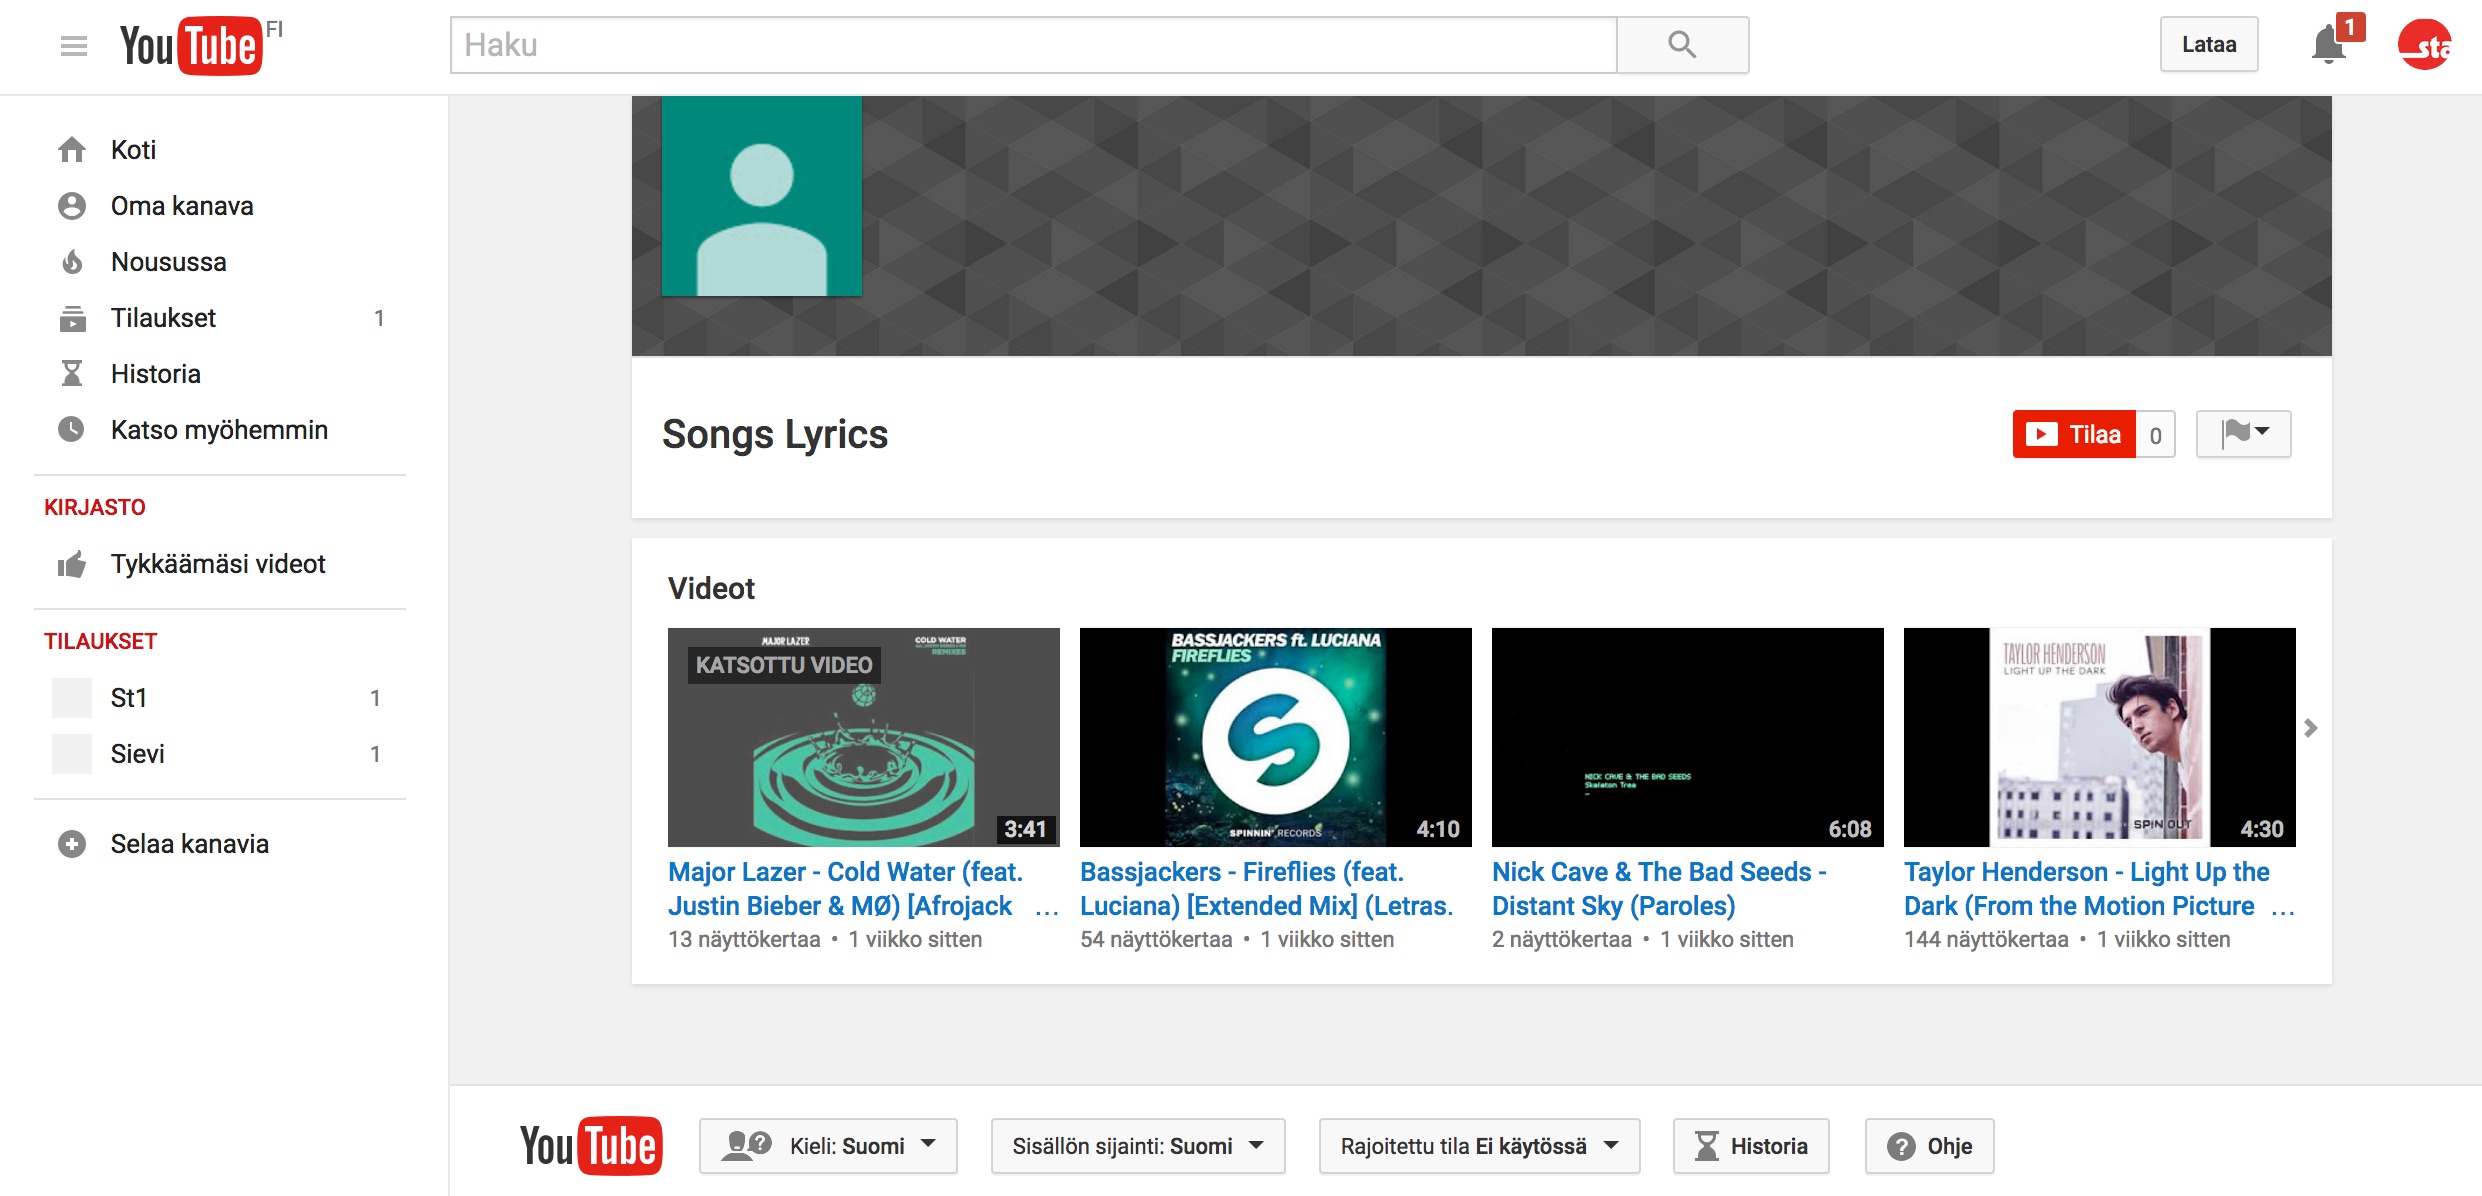The width and height of the screenshot is (2482, 1196).
Task: Click '13 näyttökertaa' view count text
Action: pyautogui.click(x=744, y=940)
